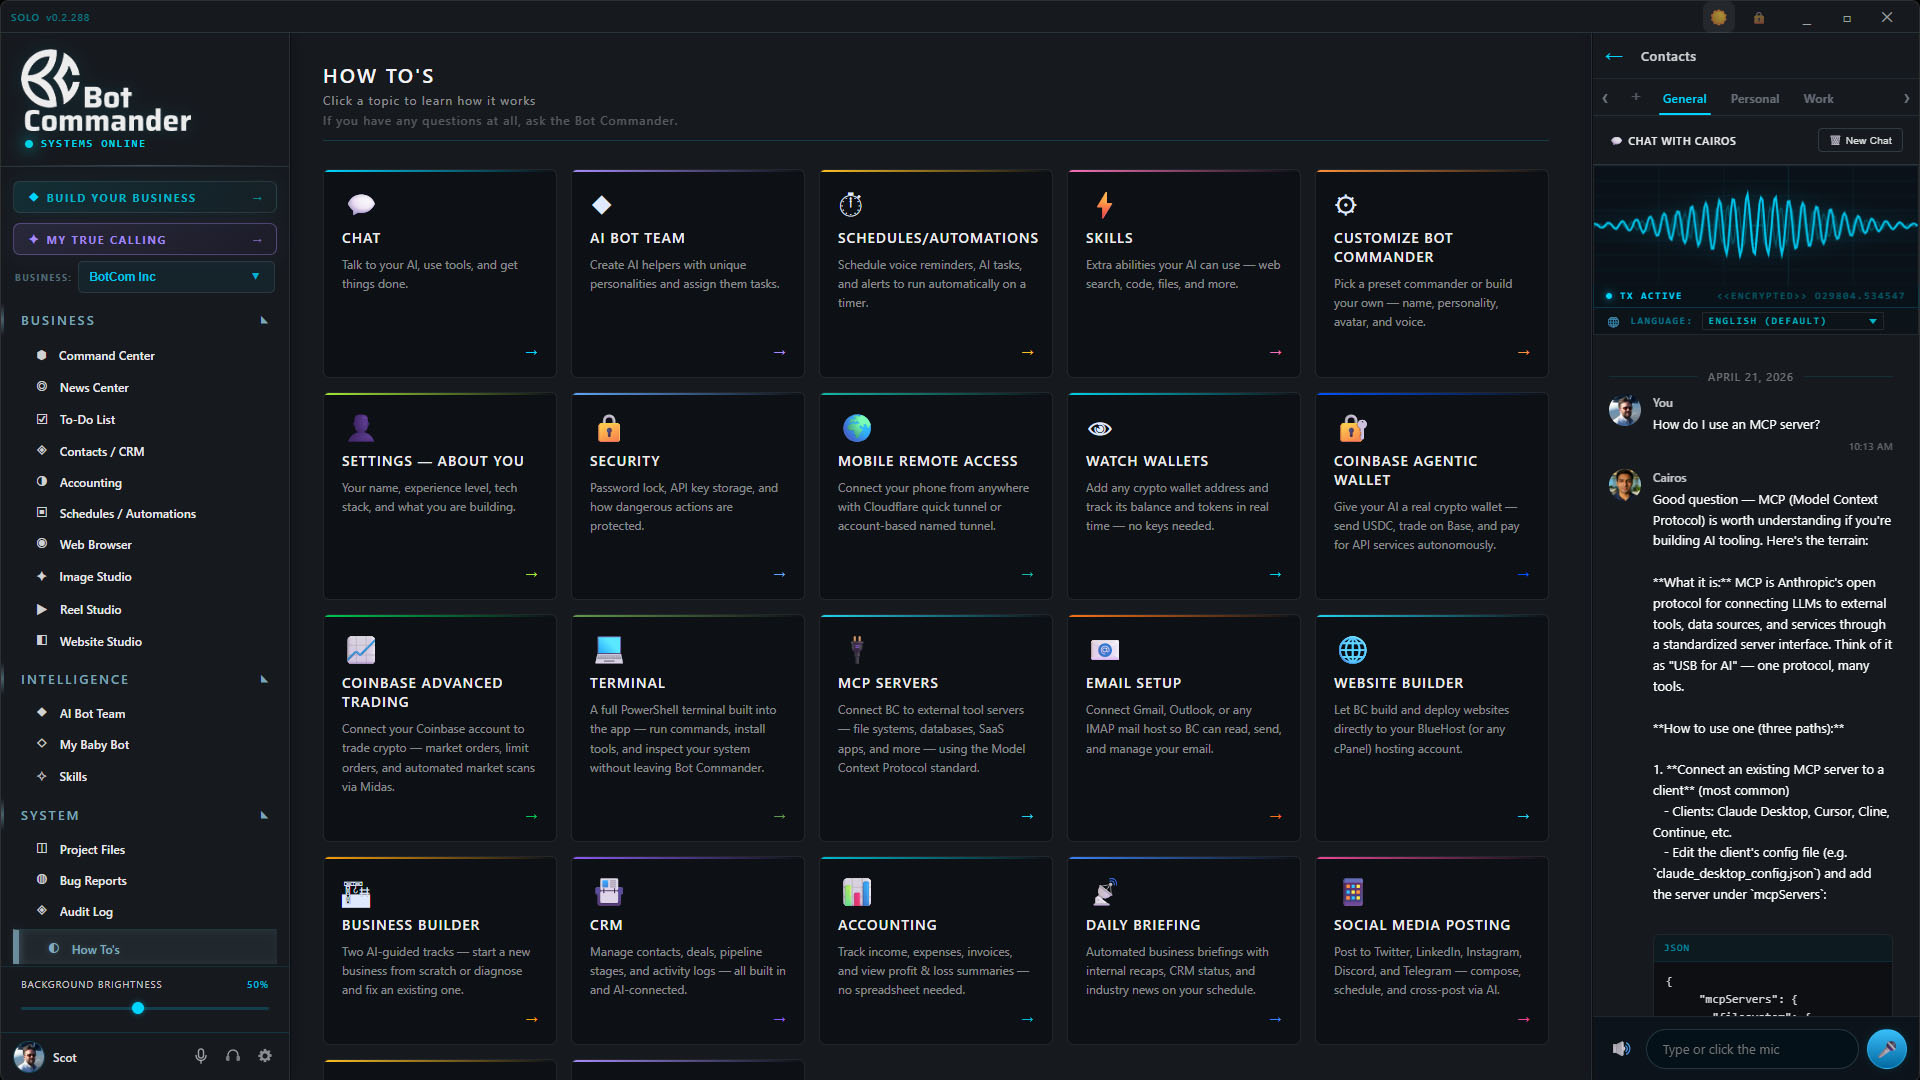Click the left chevron beside chat tabs
The height and width of the screenshot is (1080, 1920).
pyautogui.click(x=1605, y=98)
